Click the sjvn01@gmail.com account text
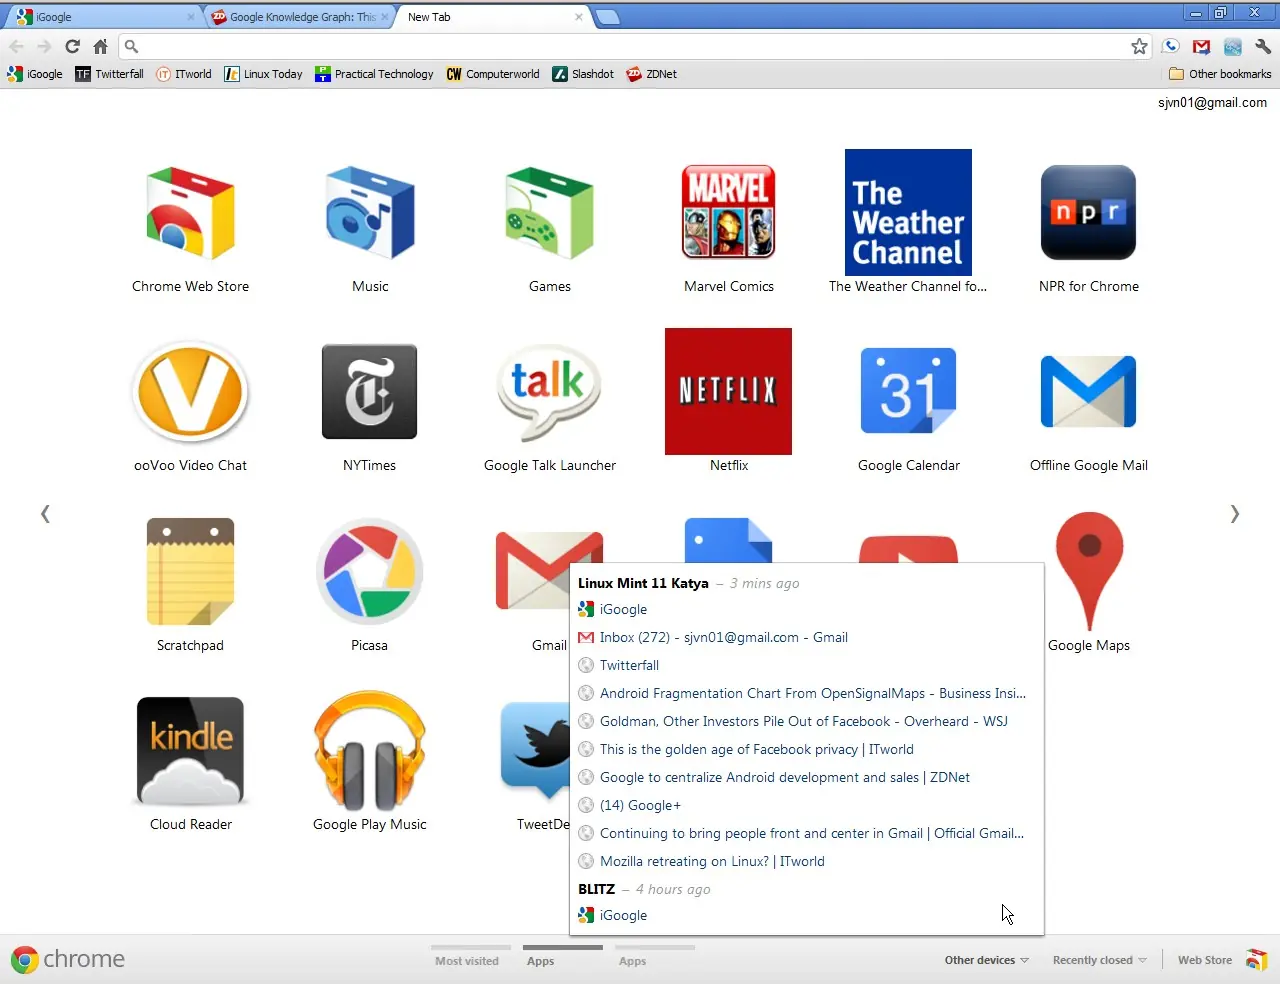Viewport: 1280px width, 984px height. (x=1212, y=103)
